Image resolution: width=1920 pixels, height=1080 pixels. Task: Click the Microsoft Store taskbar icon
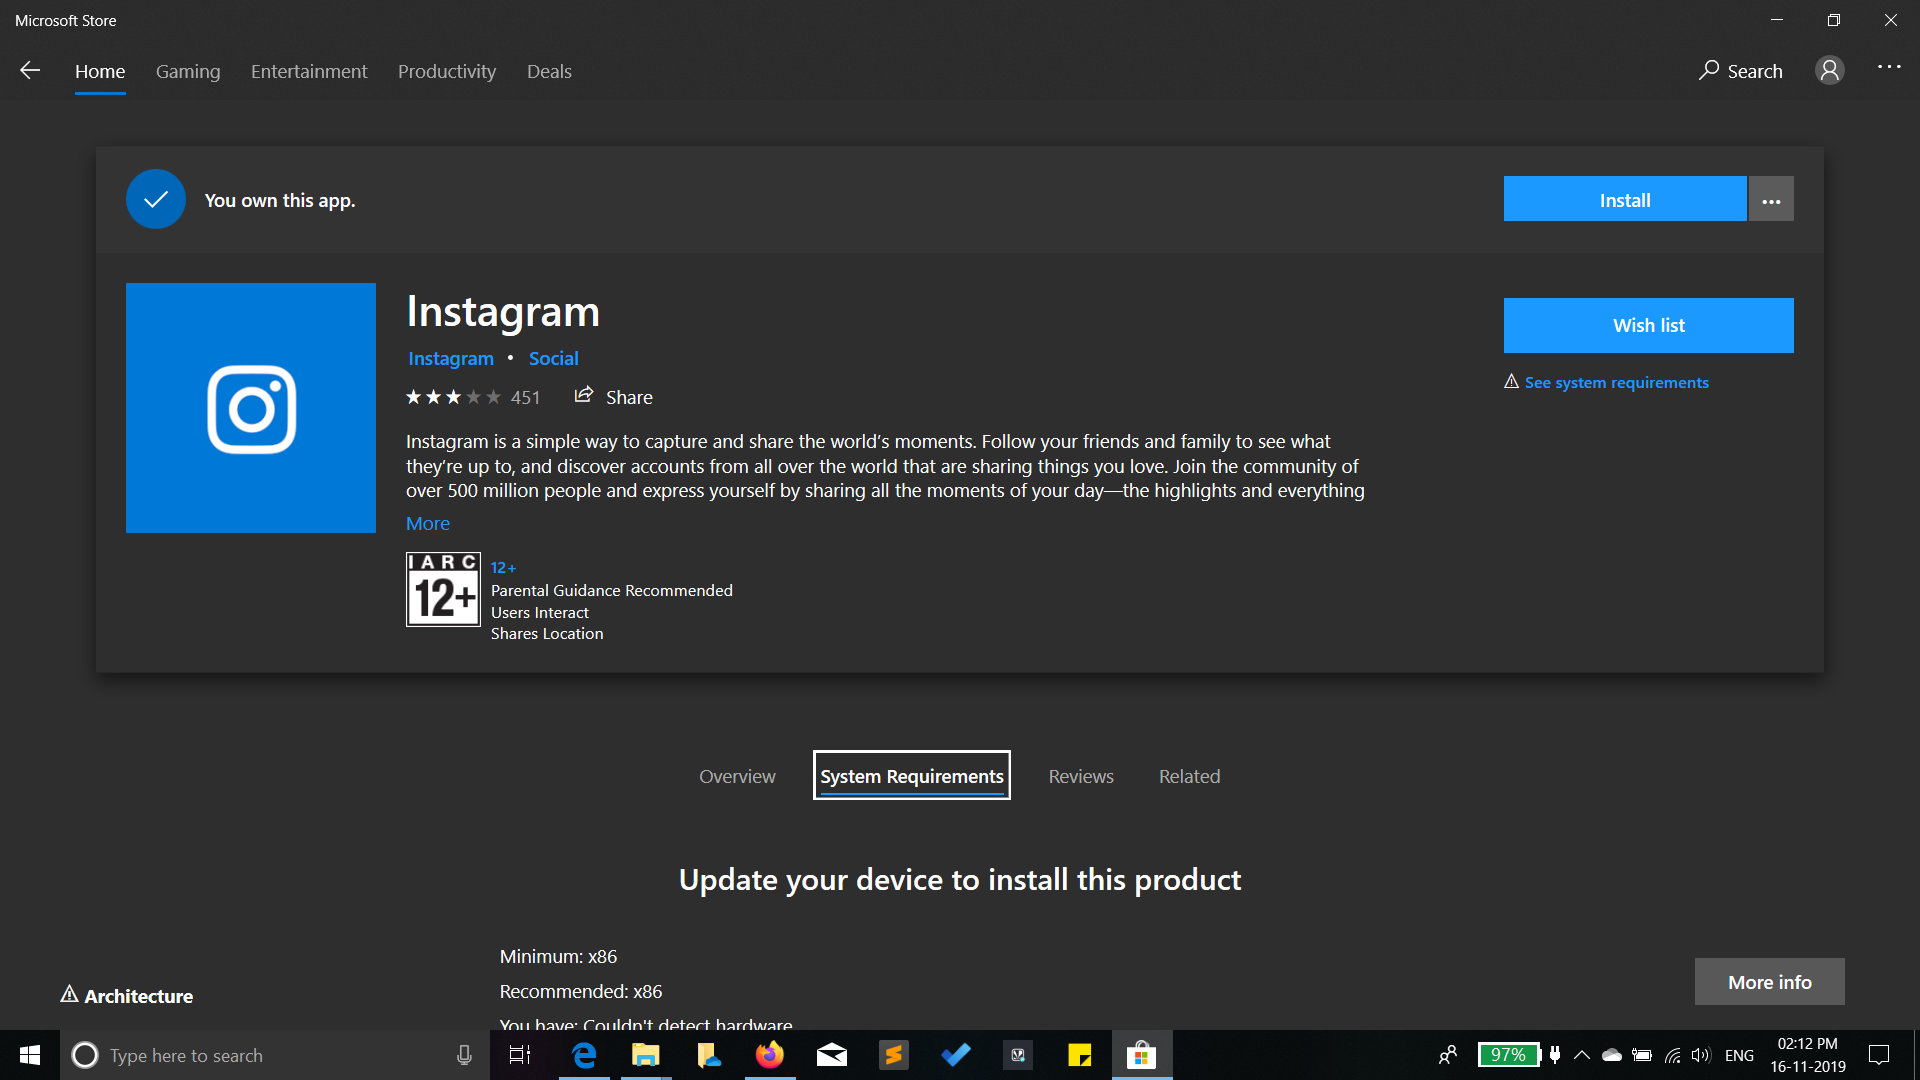tap(1142, 1055)
